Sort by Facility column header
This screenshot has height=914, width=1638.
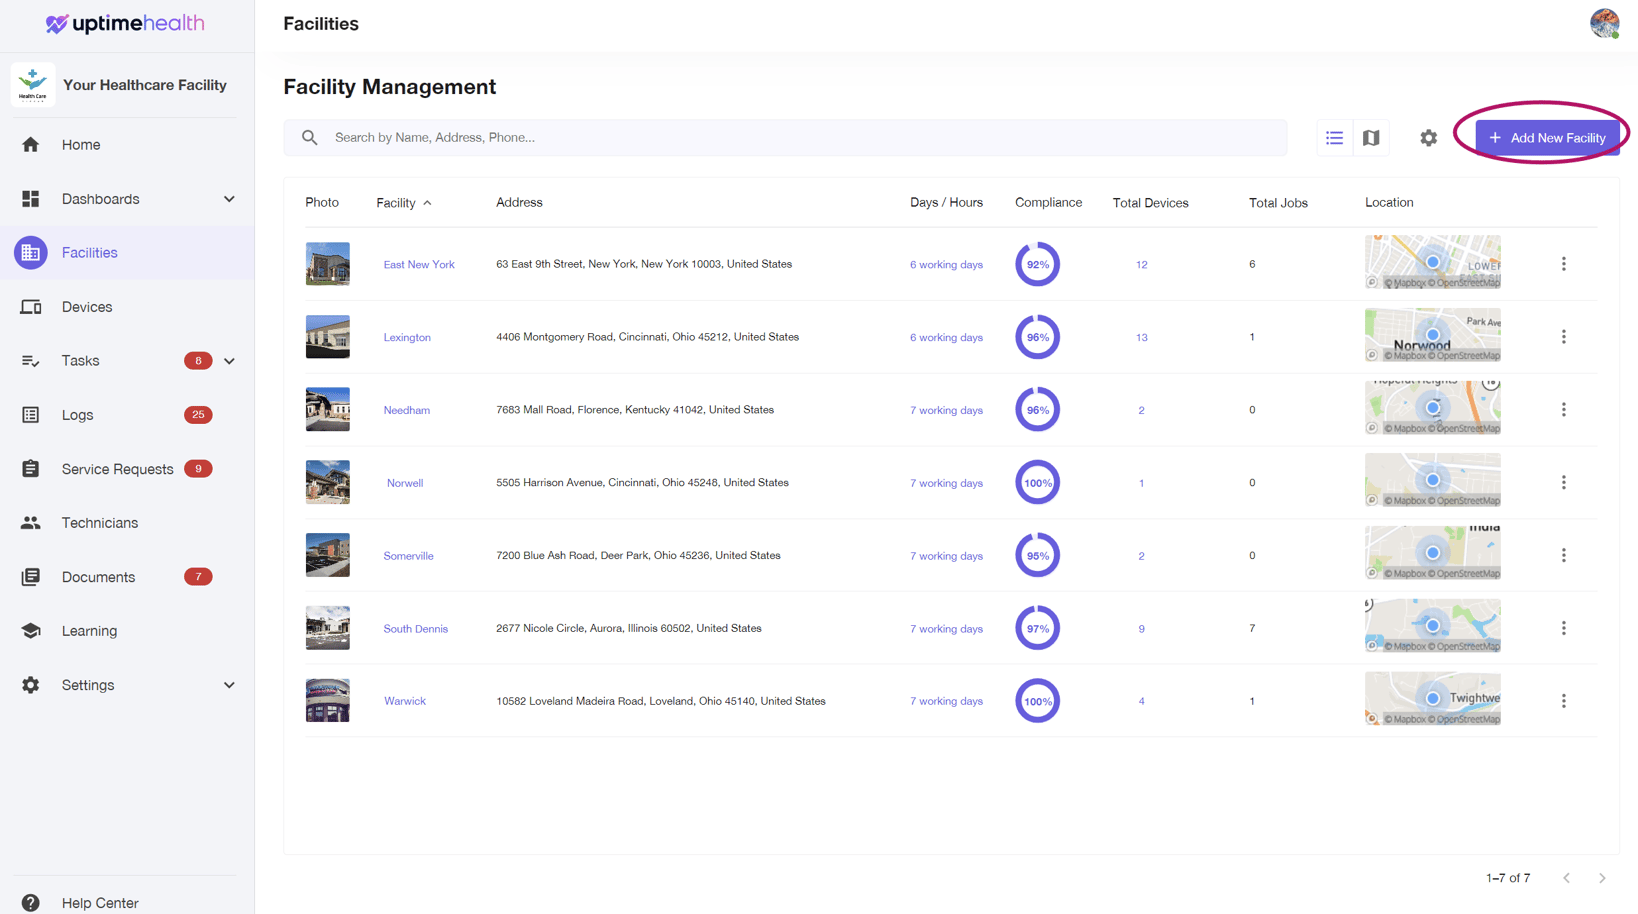coord(404,203)
